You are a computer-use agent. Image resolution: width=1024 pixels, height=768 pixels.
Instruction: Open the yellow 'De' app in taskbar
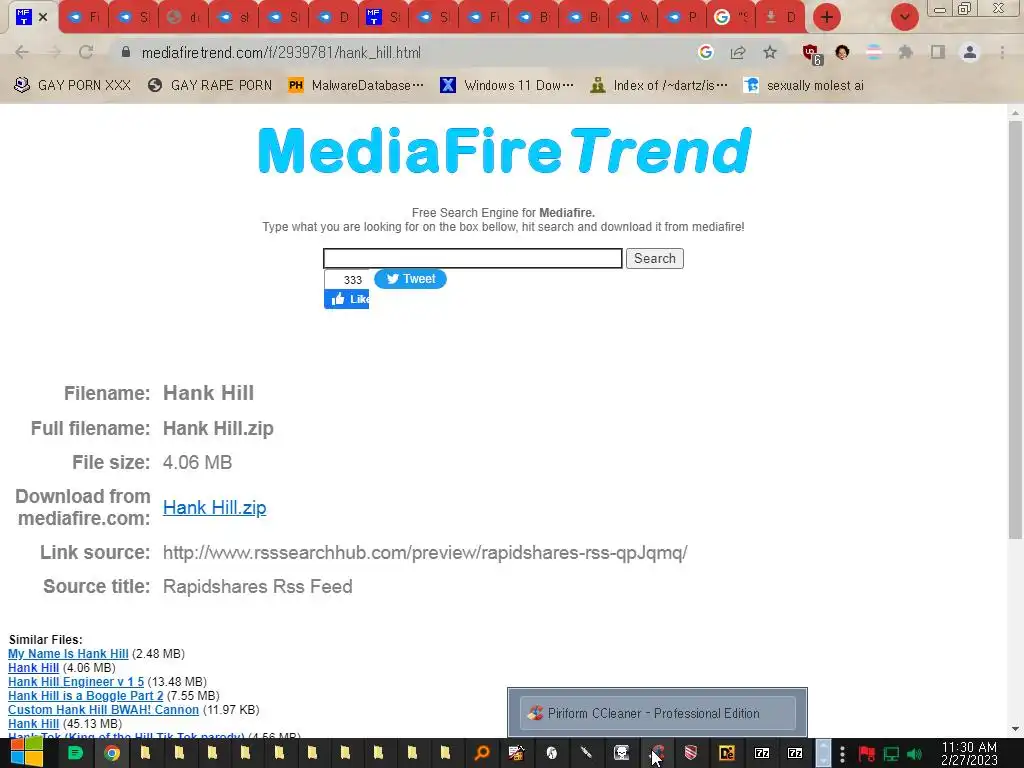[x=726, y=753]
